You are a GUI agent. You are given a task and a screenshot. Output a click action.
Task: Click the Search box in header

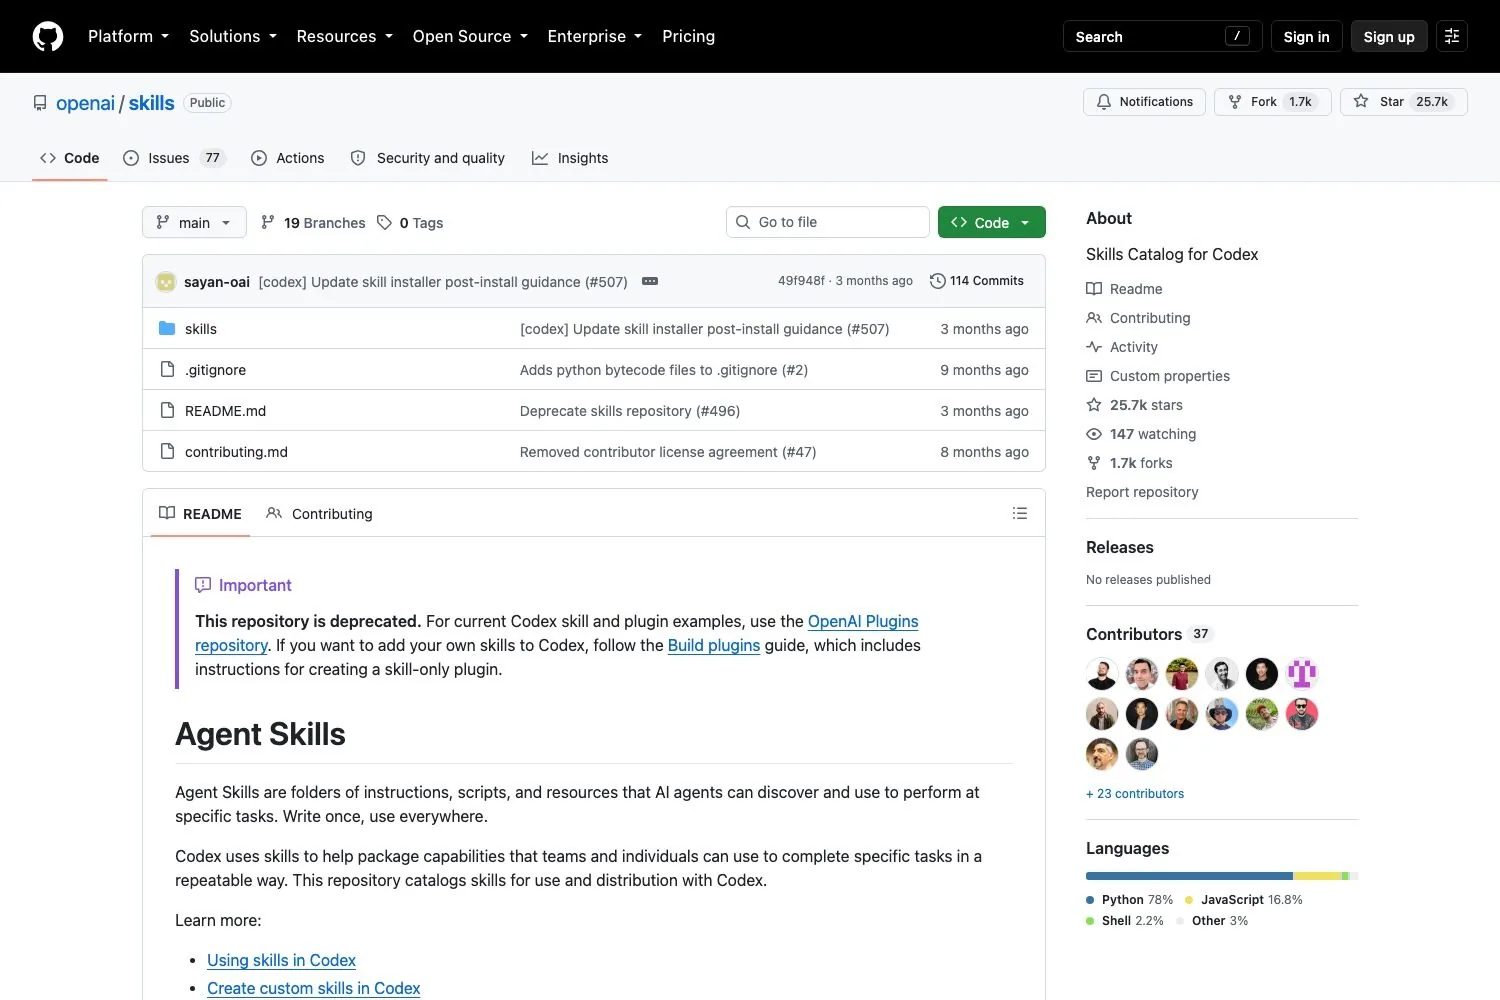pyautogui.click(x=1163, y=36)
